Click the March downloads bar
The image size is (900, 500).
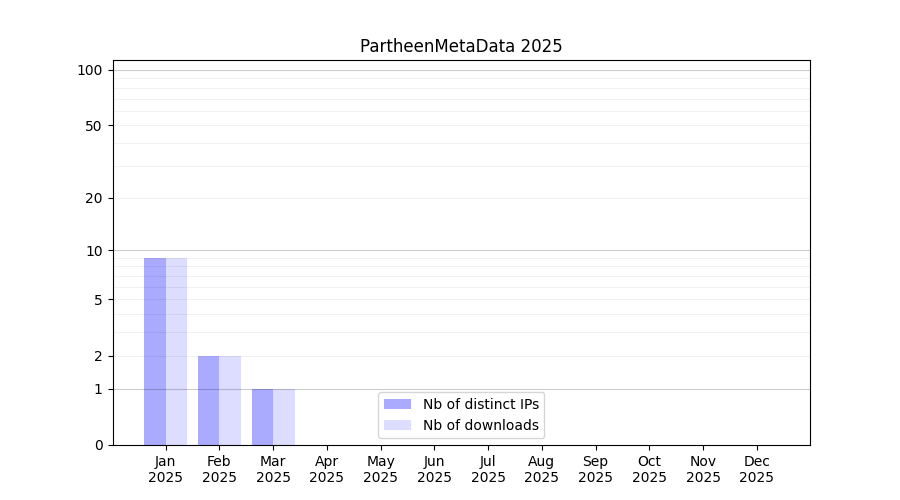point(284,417)
